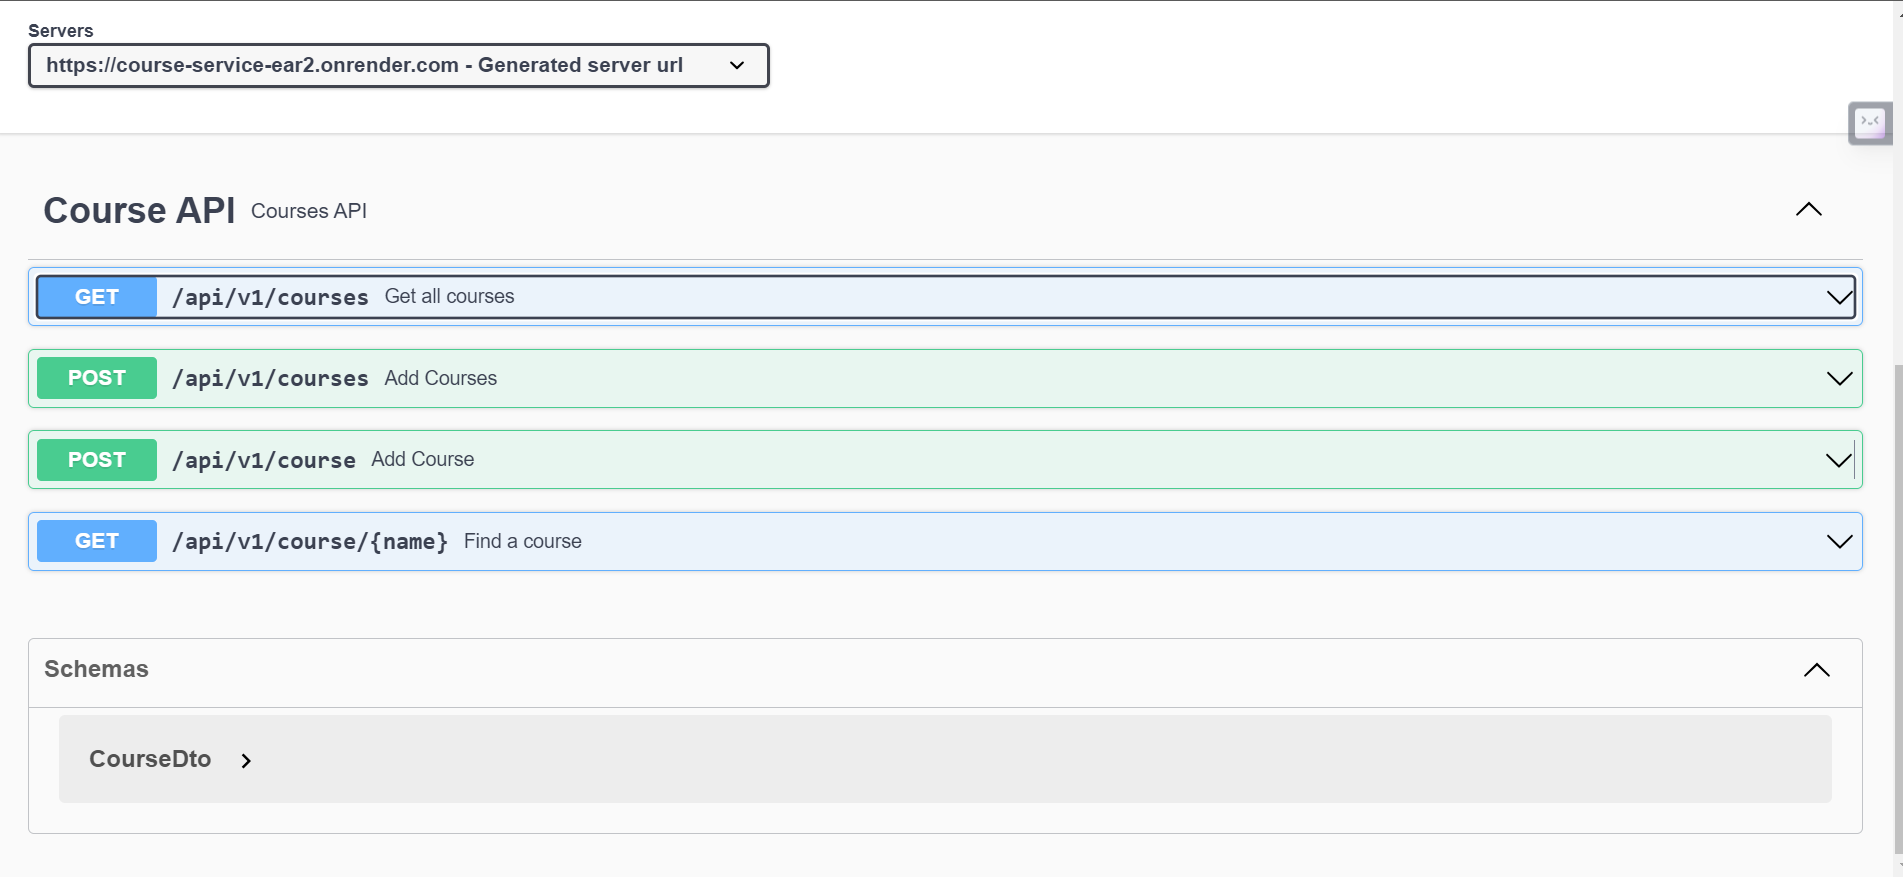The height and width of the screenshot is (877, 1903).
Task: Click the 'Courses API' subtitle text
Action: [309, 211]
